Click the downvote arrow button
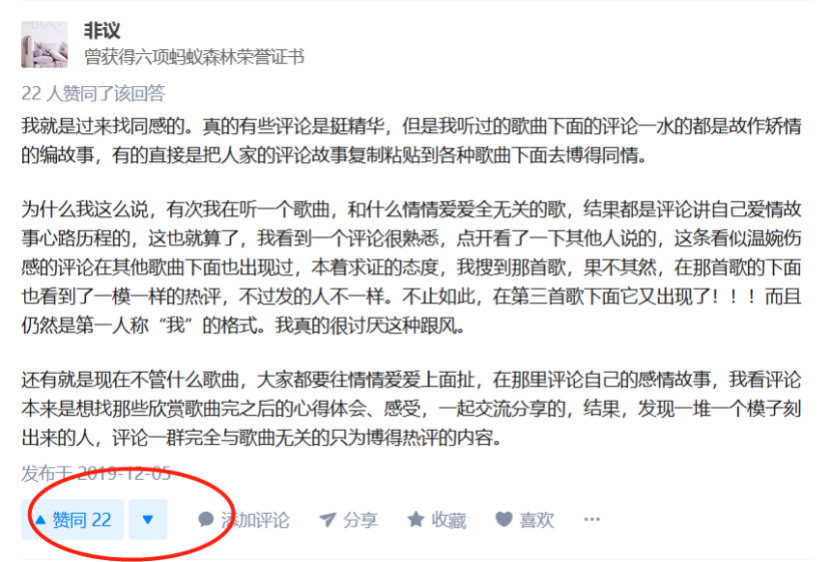 click(x=148, y=519)
